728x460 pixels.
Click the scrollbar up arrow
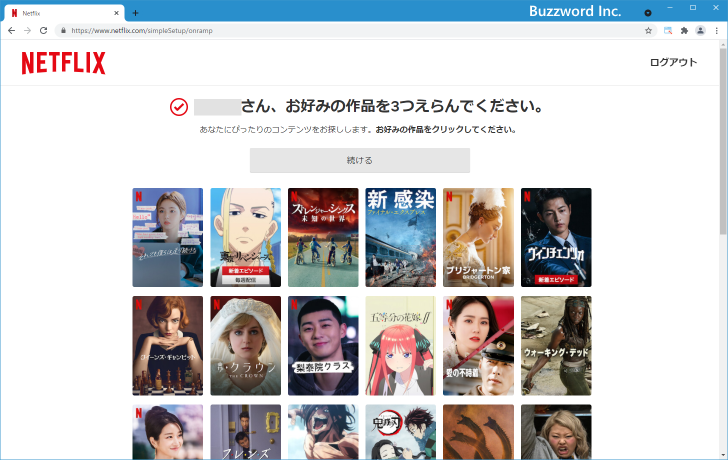click(723, 45)
